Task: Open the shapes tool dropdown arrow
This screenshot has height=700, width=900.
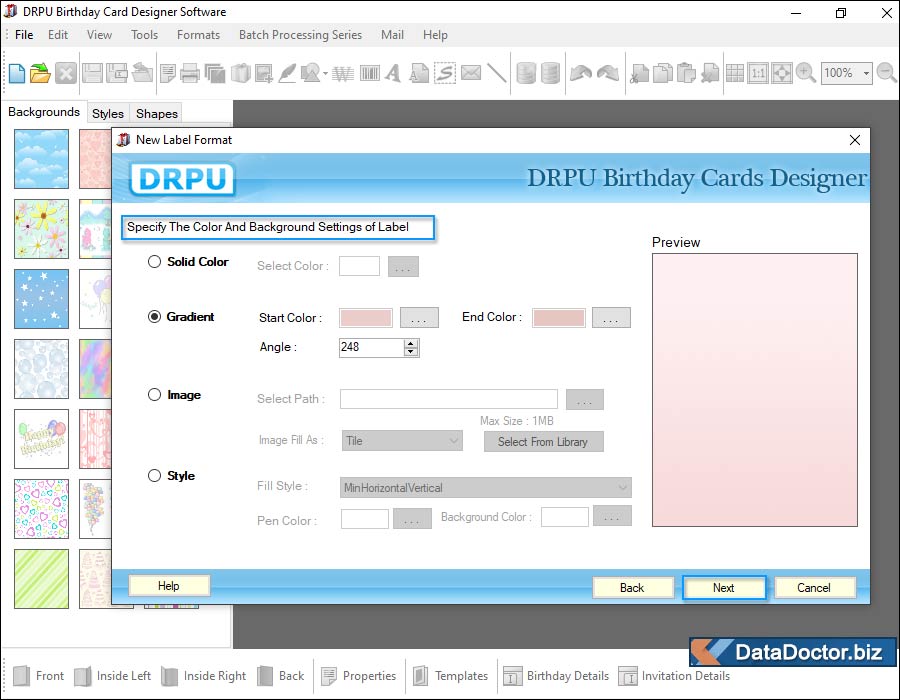Action: click(325, 73)
